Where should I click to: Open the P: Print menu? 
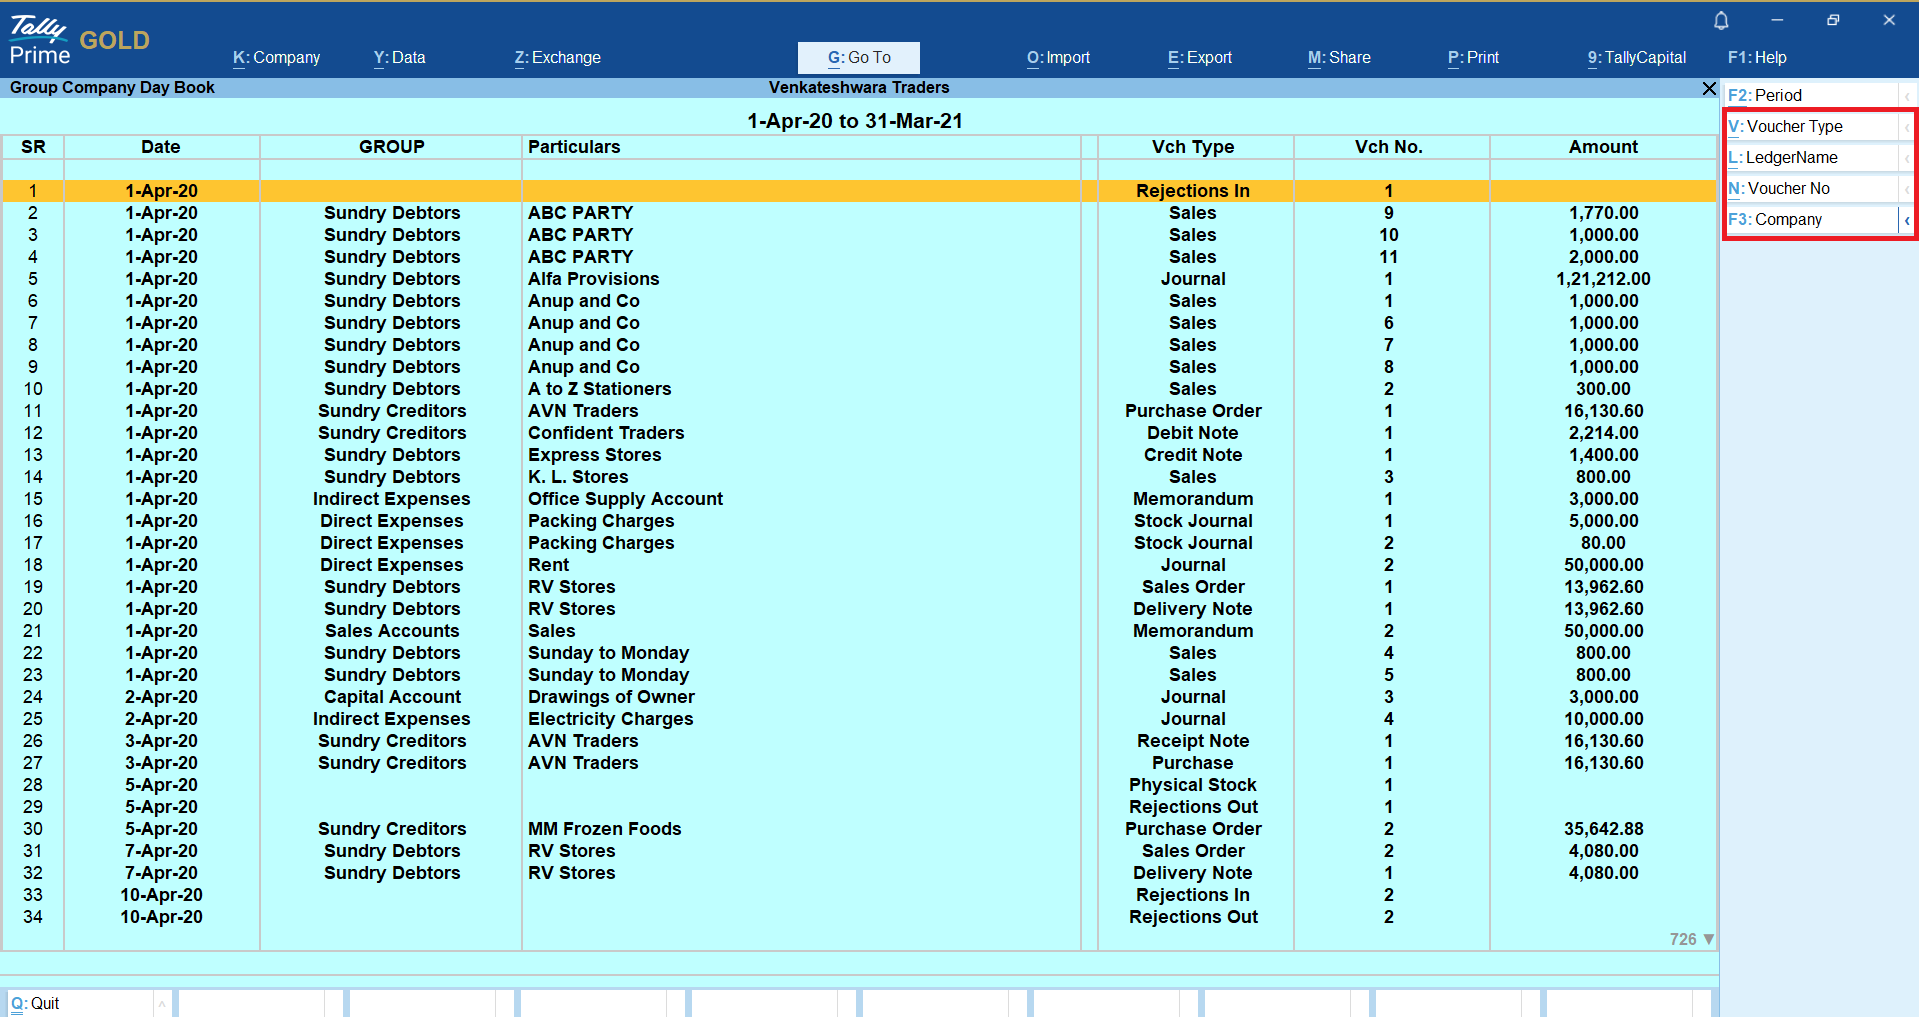tap(1473, 58)
